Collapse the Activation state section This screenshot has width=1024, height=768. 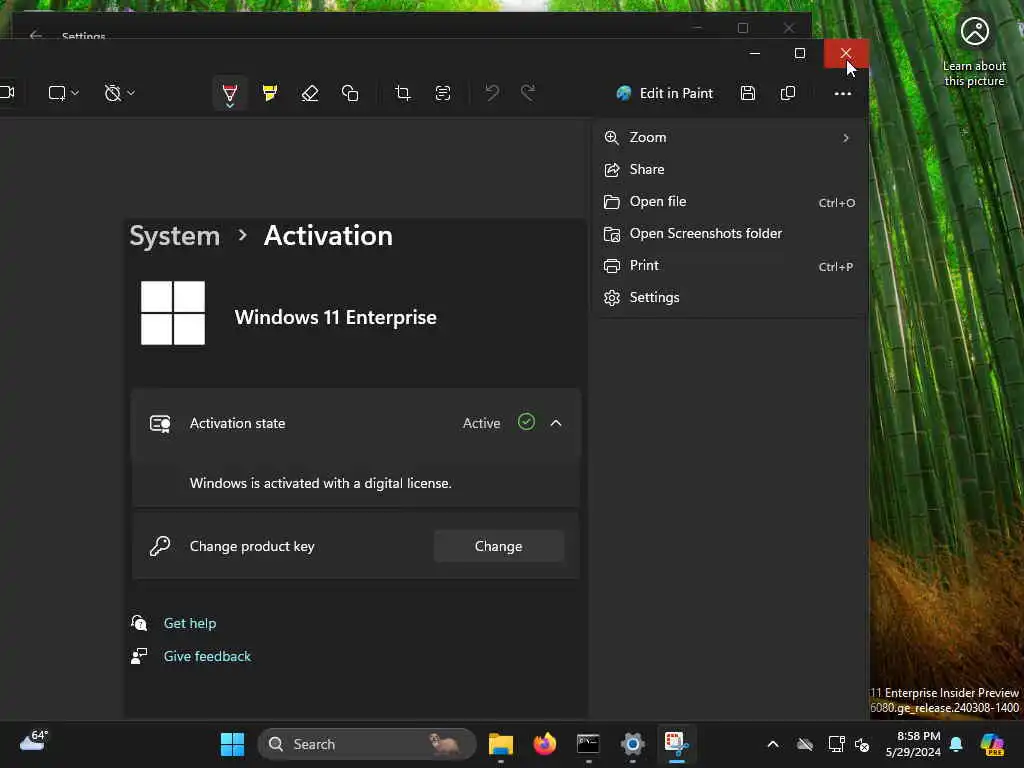556,423
